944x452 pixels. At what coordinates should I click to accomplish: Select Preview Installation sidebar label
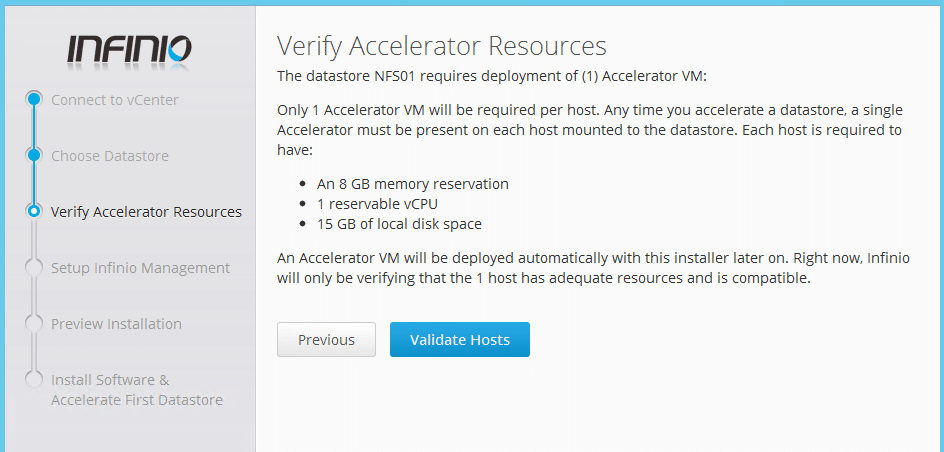pyautogui.click(x=116, y=324)
